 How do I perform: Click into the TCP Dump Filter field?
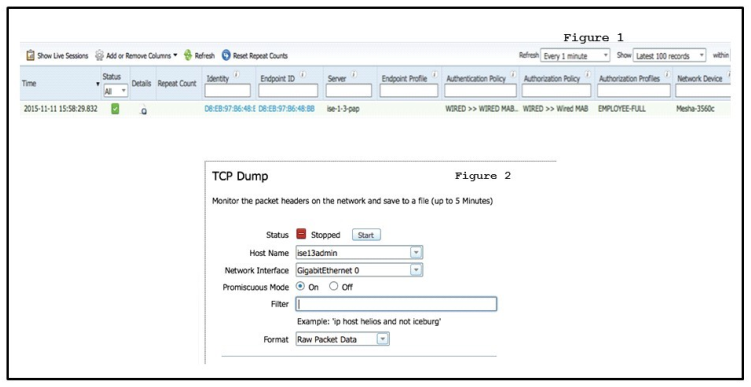[x=396, y=304]
